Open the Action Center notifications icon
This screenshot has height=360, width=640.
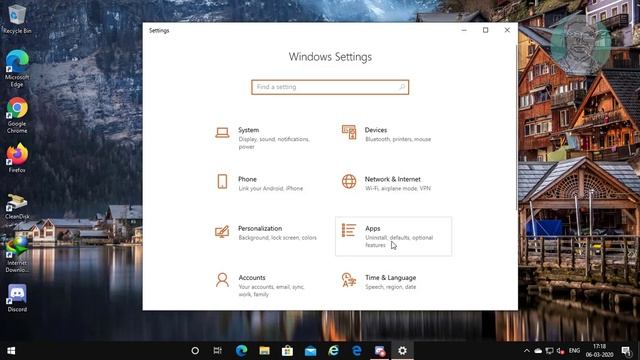click(626, 351)
